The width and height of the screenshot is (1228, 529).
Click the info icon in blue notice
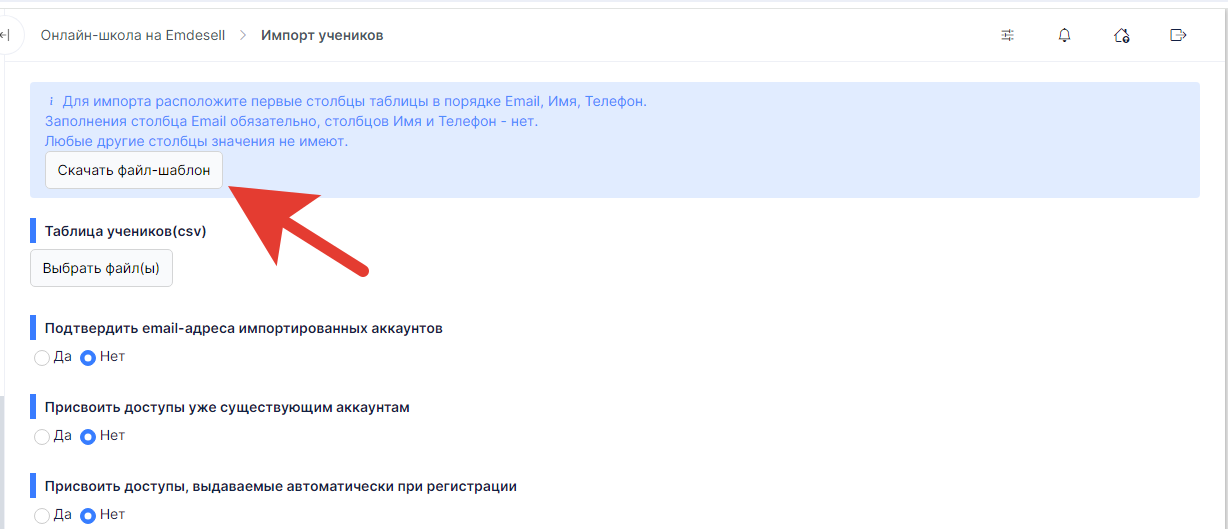coord(51,102)
